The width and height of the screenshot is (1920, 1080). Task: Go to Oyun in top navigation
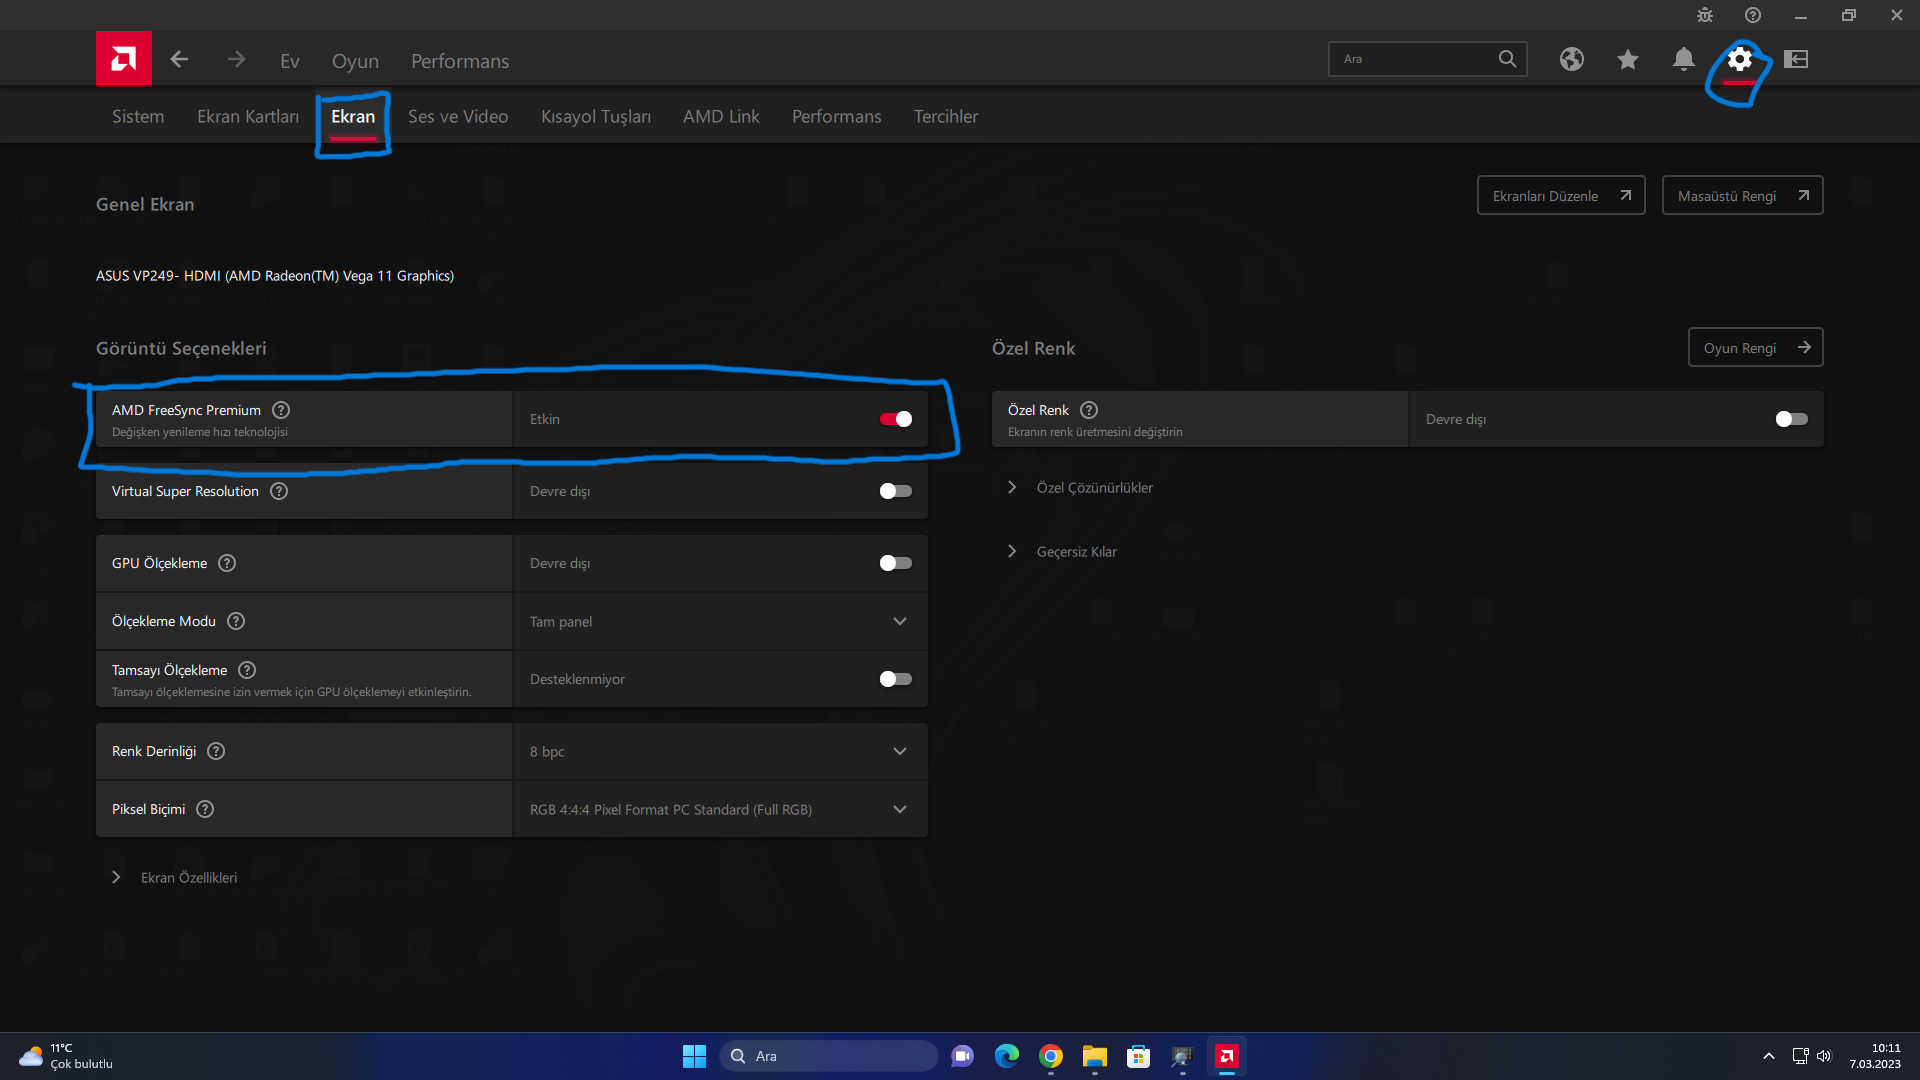(x=355, y=61)
